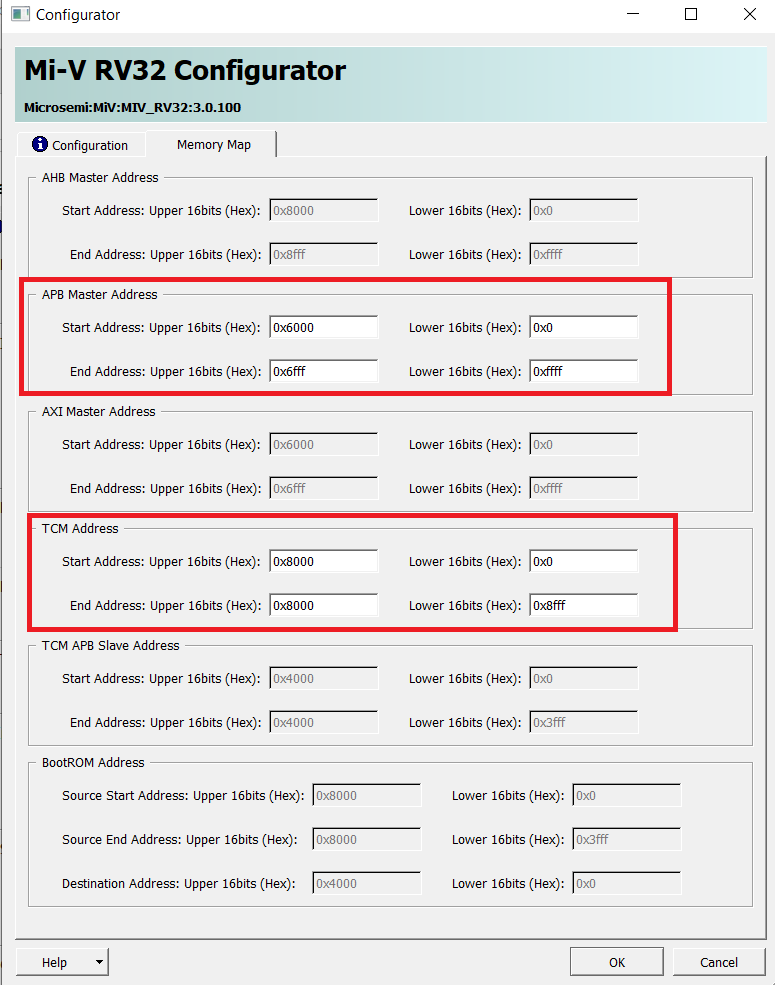Click the info icon on Configuration tab
The width and height of the screenshot is (775, 985).
coord(40,144)
